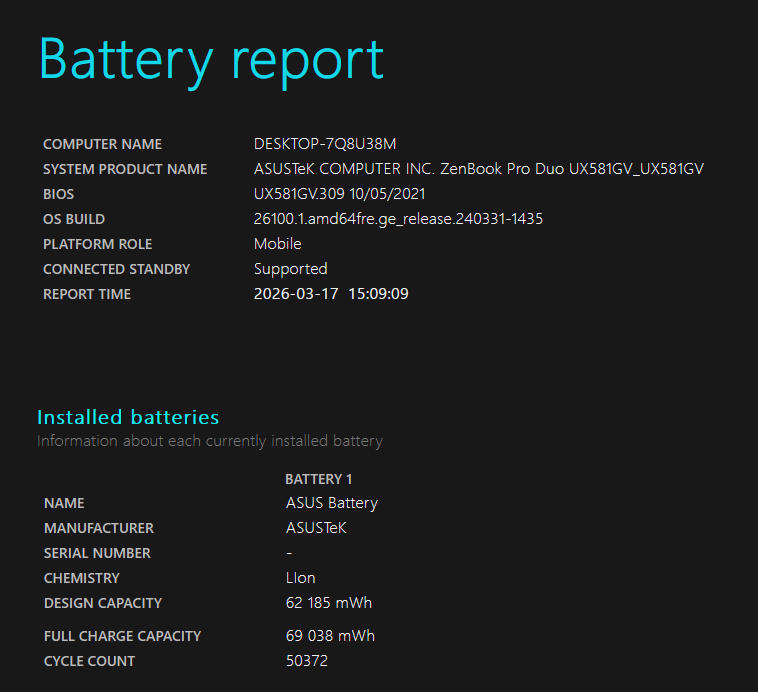Screen dimensions: 758x692
Task: Select the SERIAL NUMBER row label
Action: click(97, 553)
